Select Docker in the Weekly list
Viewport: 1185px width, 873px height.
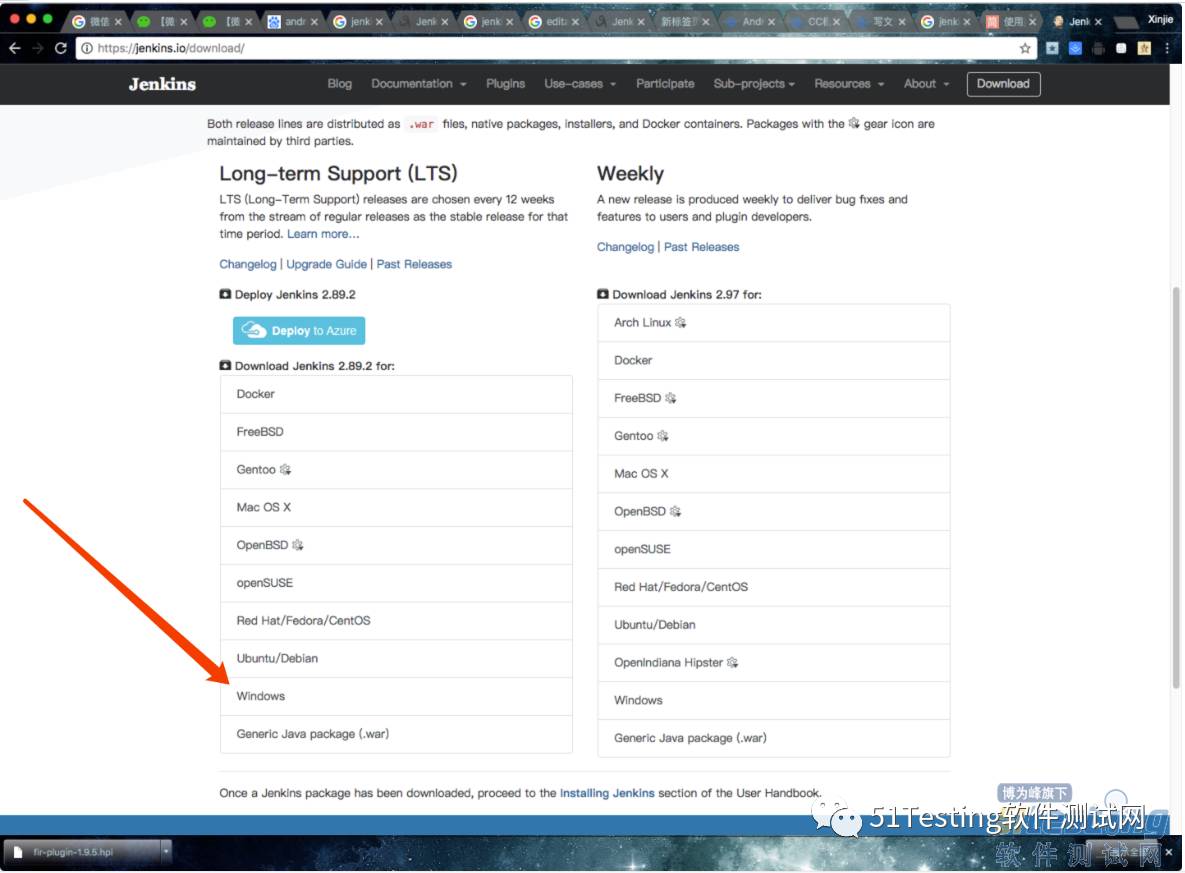click(x=774, y=361)
